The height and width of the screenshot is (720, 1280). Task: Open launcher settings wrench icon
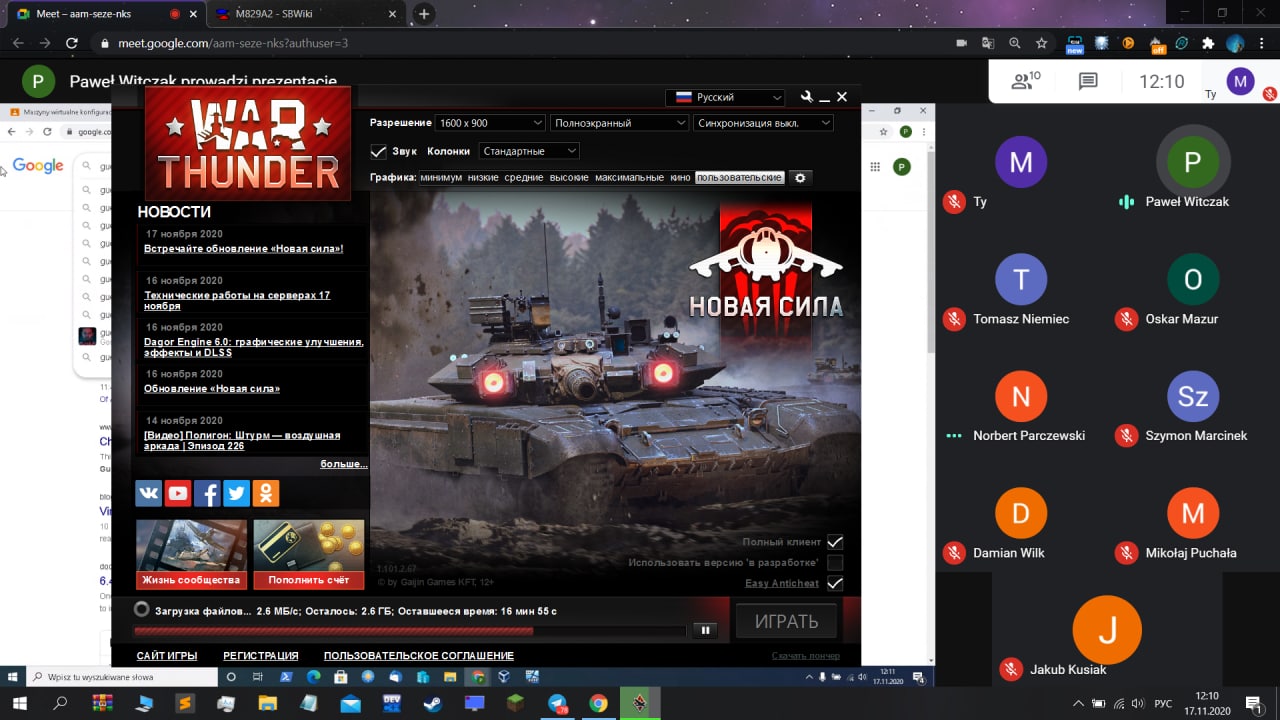coord(807,97)
